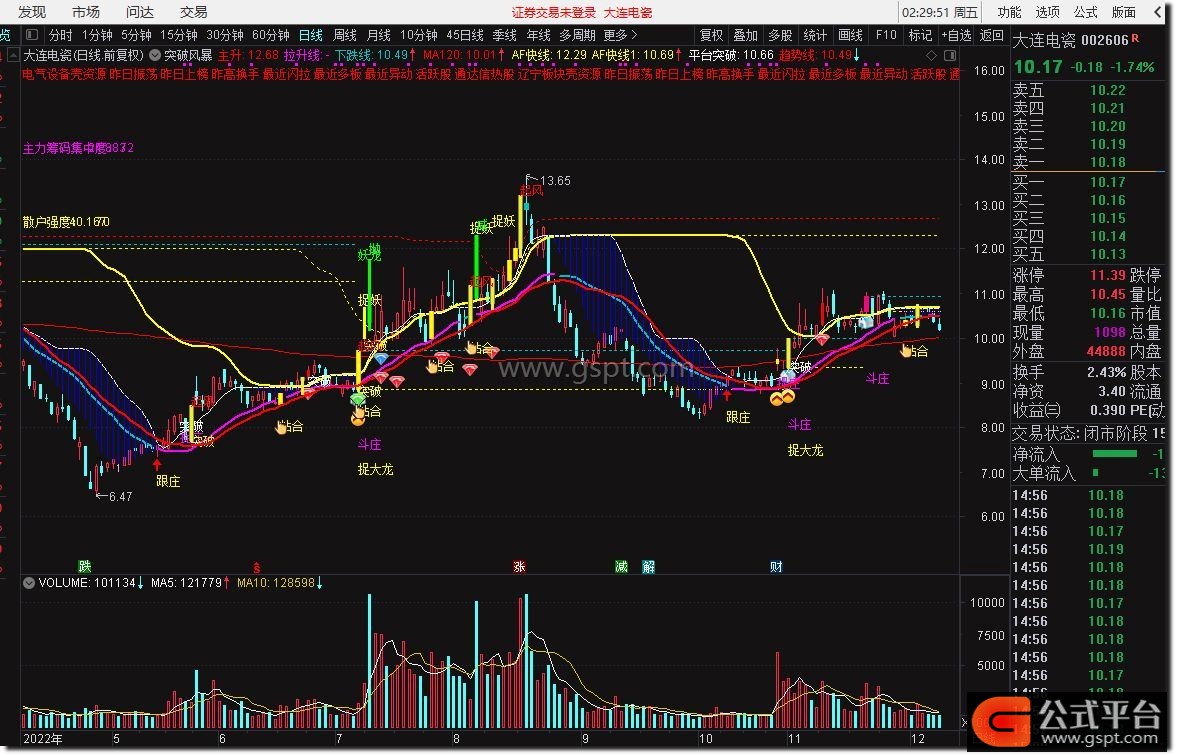1177x755 pixels.
Task: Click the 13.65 high price label
Action: pyautogui.click(x=555, y=181)
